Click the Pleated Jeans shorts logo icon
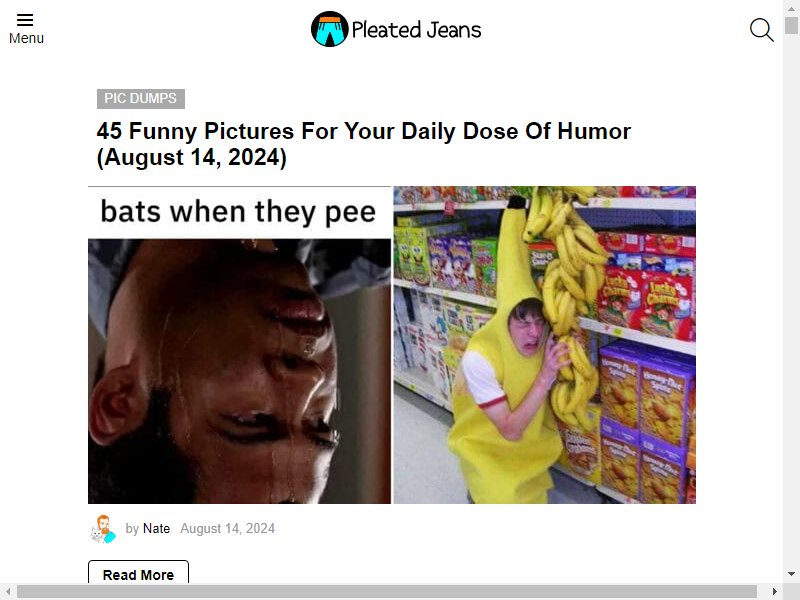Screen dimensions: 800x600 [x=330, y=29]
